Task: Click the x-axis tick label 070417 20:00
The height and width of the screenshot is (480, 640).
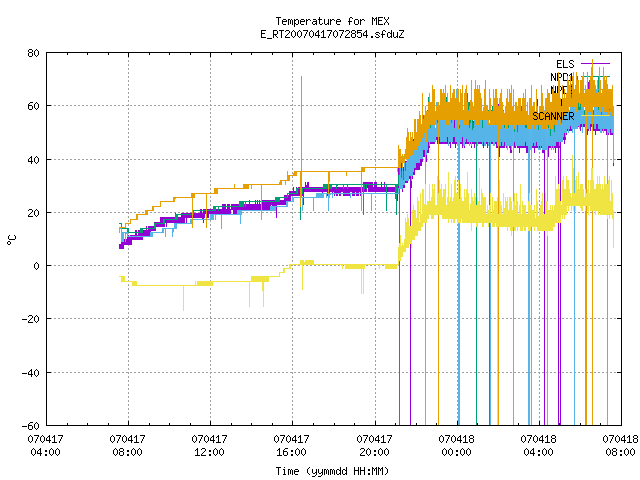Action: tap(374, 445)
